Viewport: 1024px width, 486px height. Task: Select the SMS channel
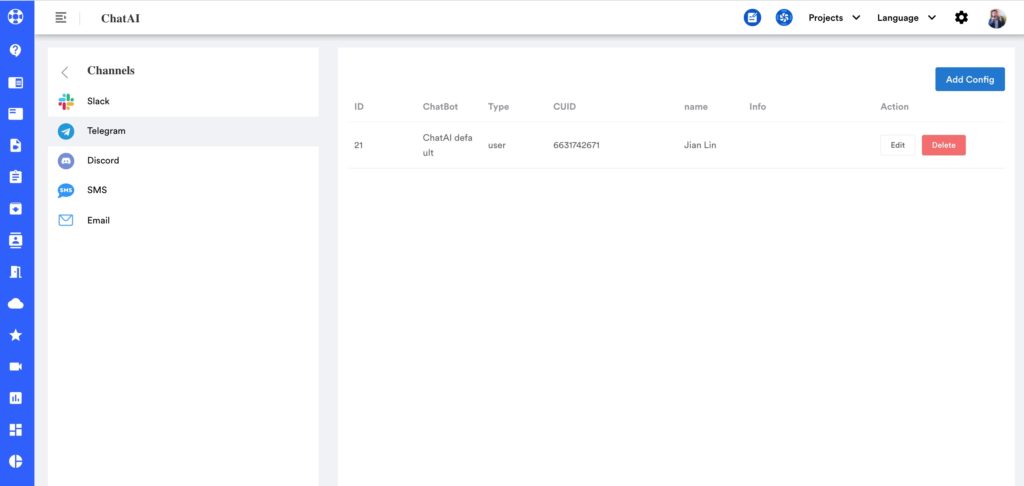coord(183,191)
